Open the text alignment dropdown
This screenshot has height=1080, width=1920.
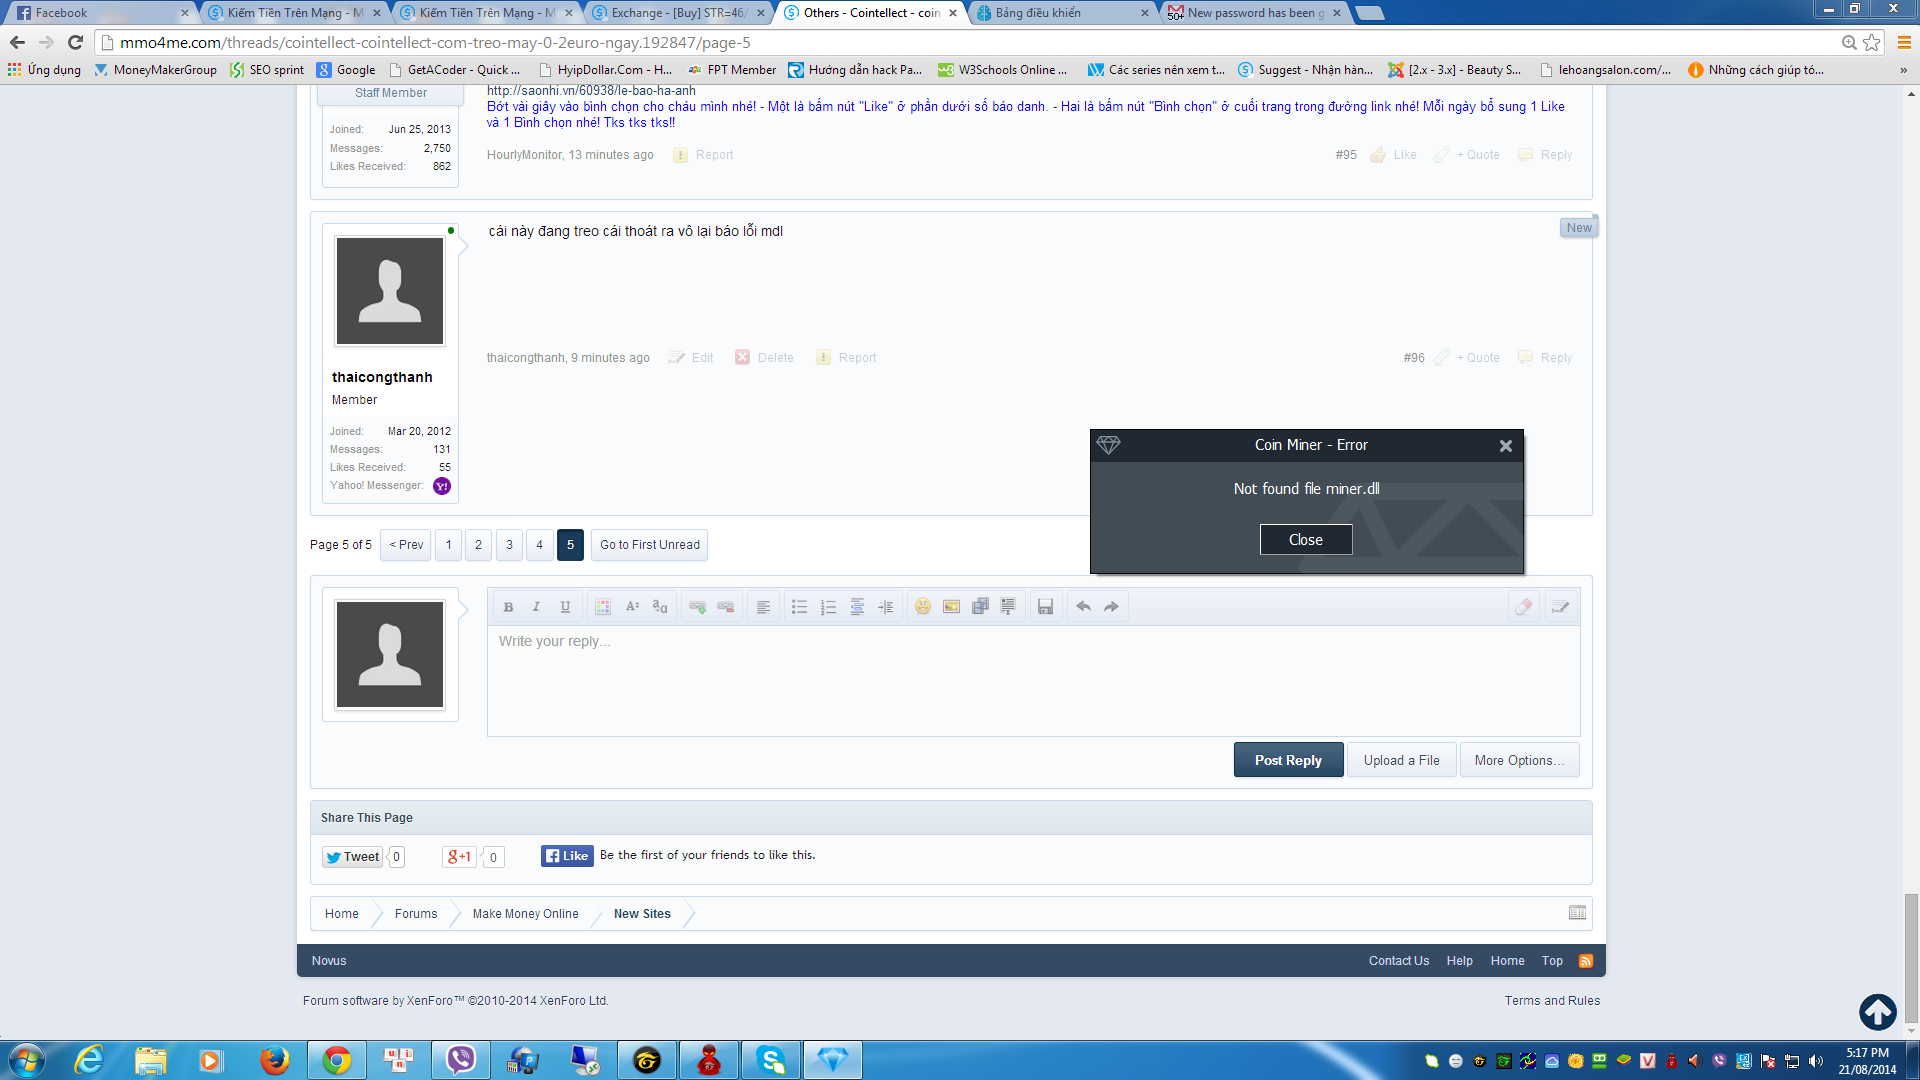coord(763,607)
